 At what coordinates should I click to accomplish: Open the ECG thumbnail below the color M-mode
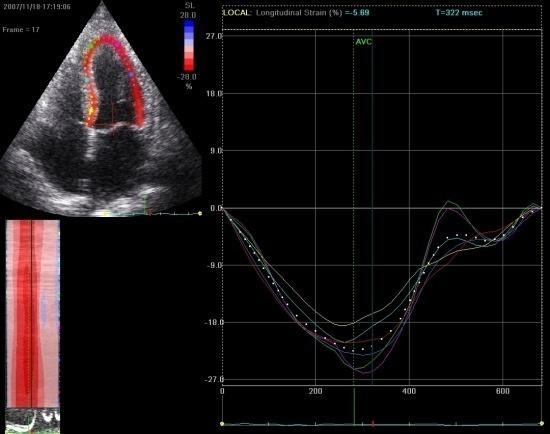click(x=33, y=421)
